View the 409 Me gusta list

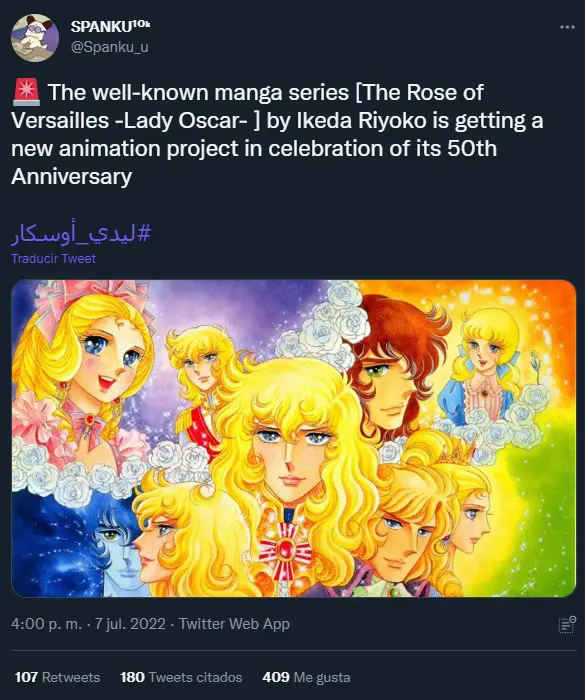point(306,677)
